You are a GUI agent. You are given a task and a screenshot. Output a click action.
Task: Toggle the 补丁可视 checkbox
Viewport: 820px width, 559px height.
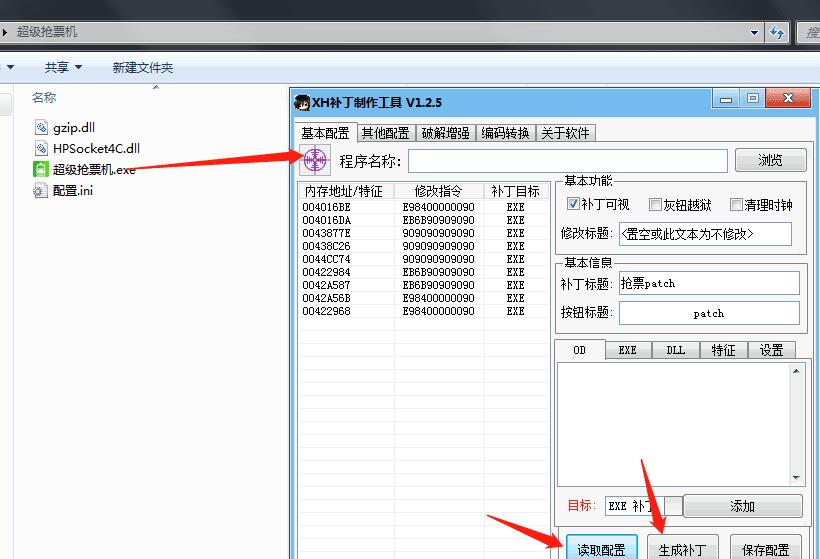573,204
